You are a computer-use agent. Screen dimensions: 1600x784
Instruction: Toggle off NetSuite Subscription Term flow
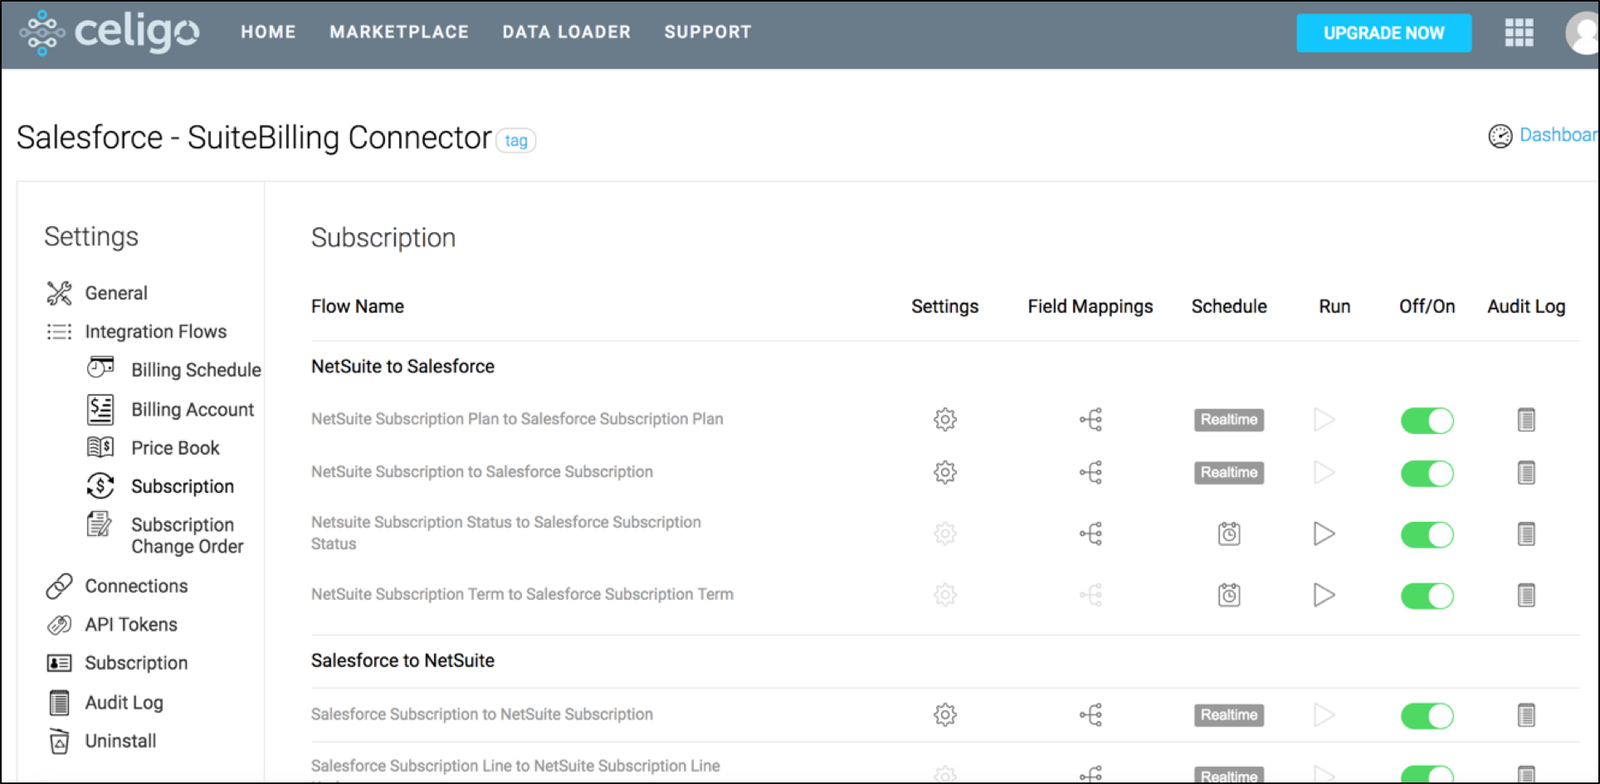tap(1427, 596)
